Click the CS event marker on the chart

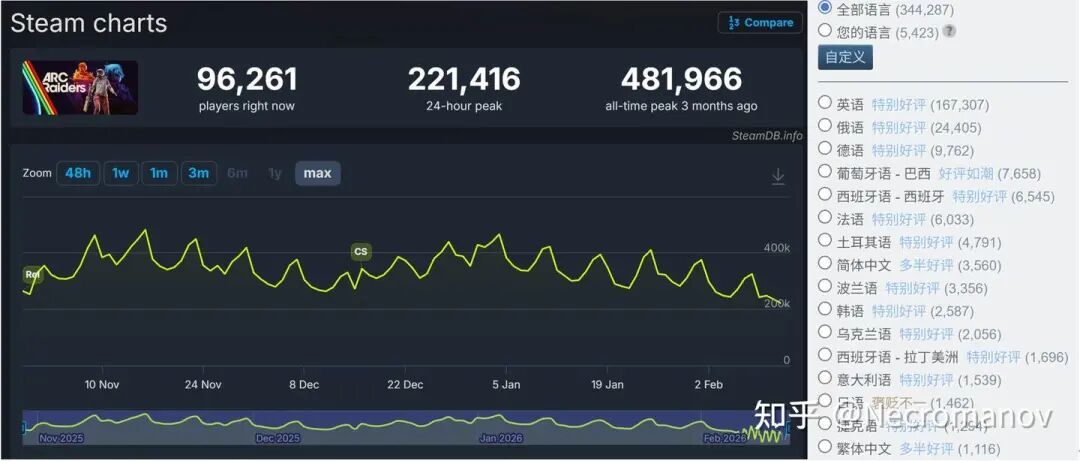coord(360,252)
